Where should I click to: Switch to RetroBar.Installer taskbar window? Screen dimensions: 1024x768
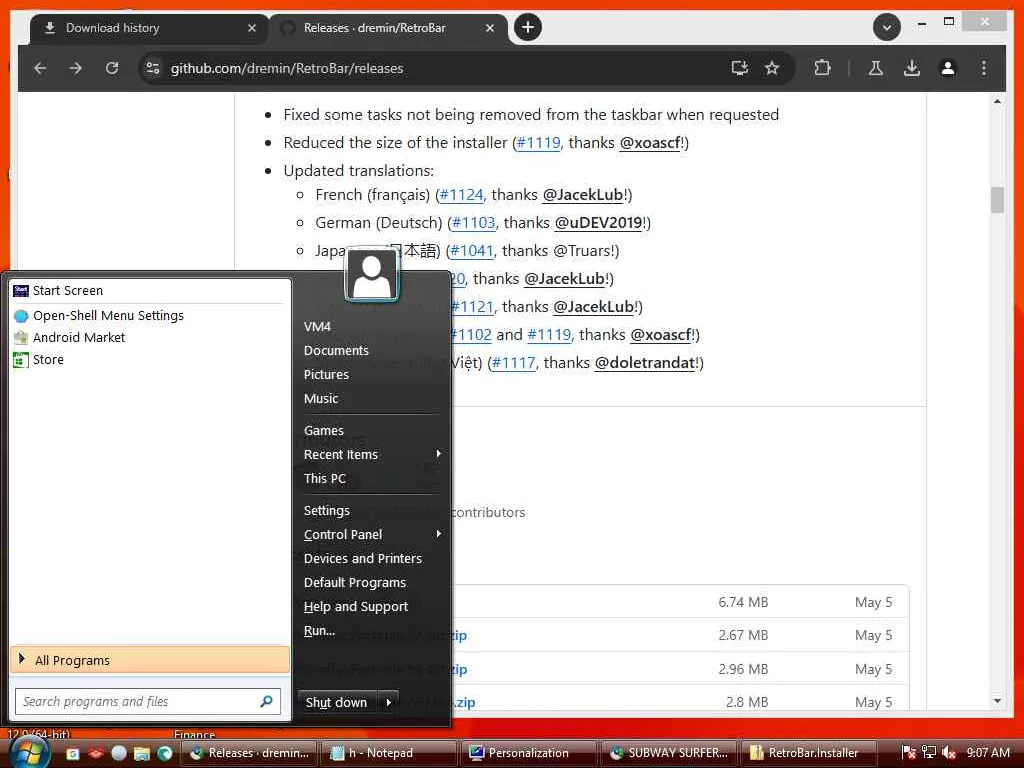pos(808,753)
